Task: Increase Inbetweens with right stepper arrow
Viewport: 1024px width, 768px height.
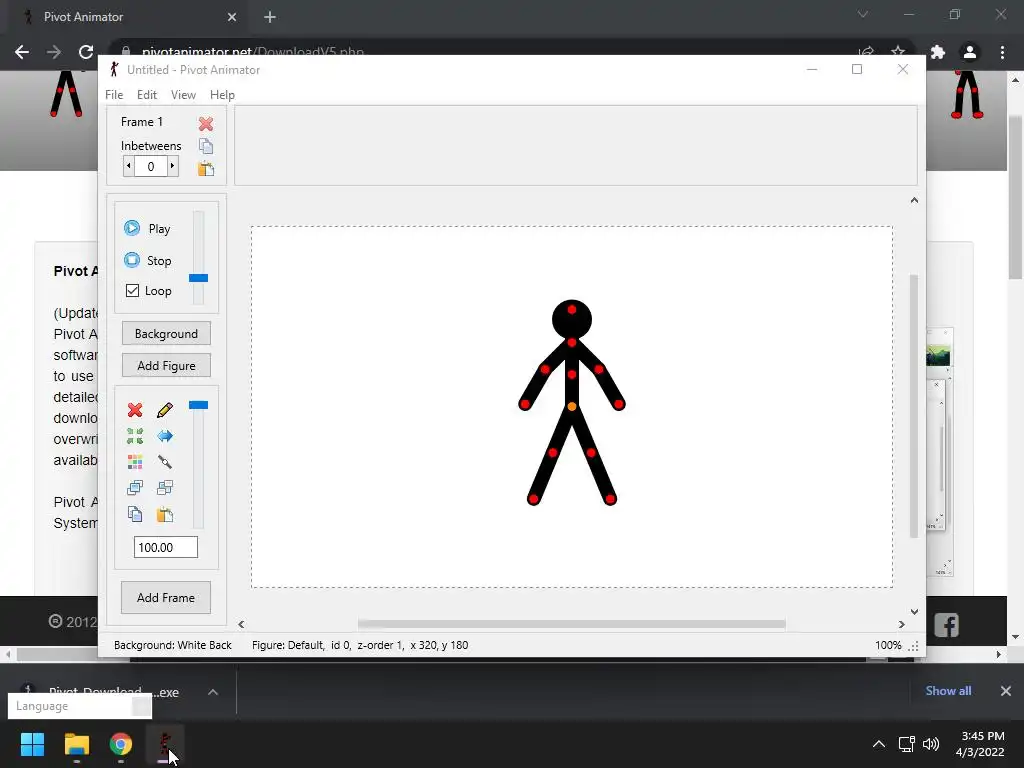Action: (x=172, y=166)
